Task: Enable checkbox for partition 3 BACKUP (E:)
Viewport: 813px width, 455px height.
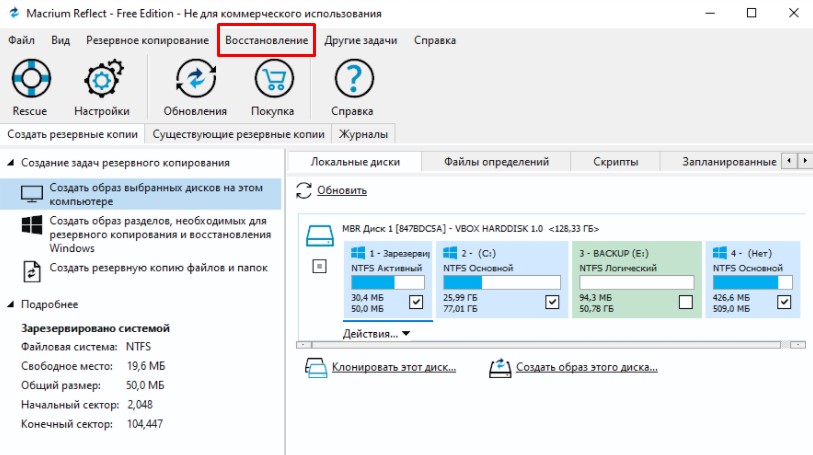Action: click(685, 302)
